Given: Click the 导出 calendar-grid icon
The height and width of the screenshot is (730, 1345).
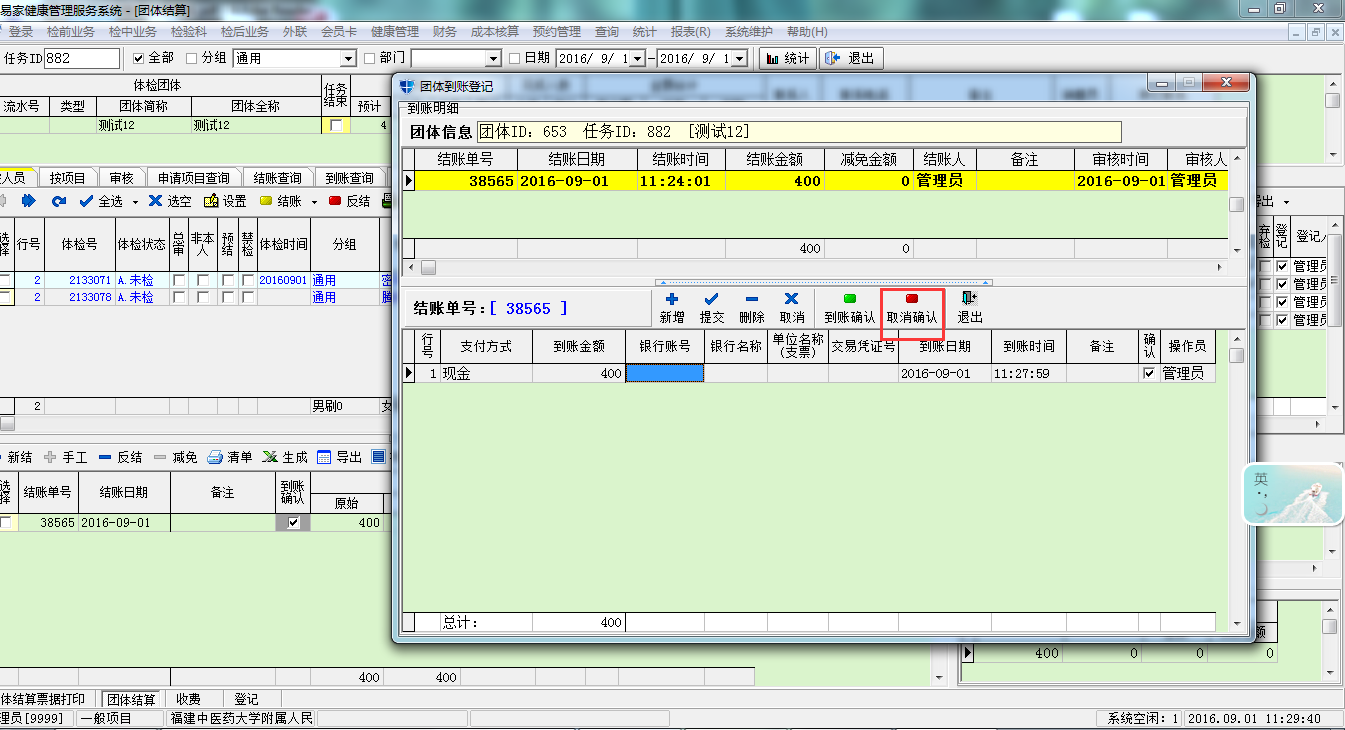Looking at the screenshot, I should (x=324, y=457).
